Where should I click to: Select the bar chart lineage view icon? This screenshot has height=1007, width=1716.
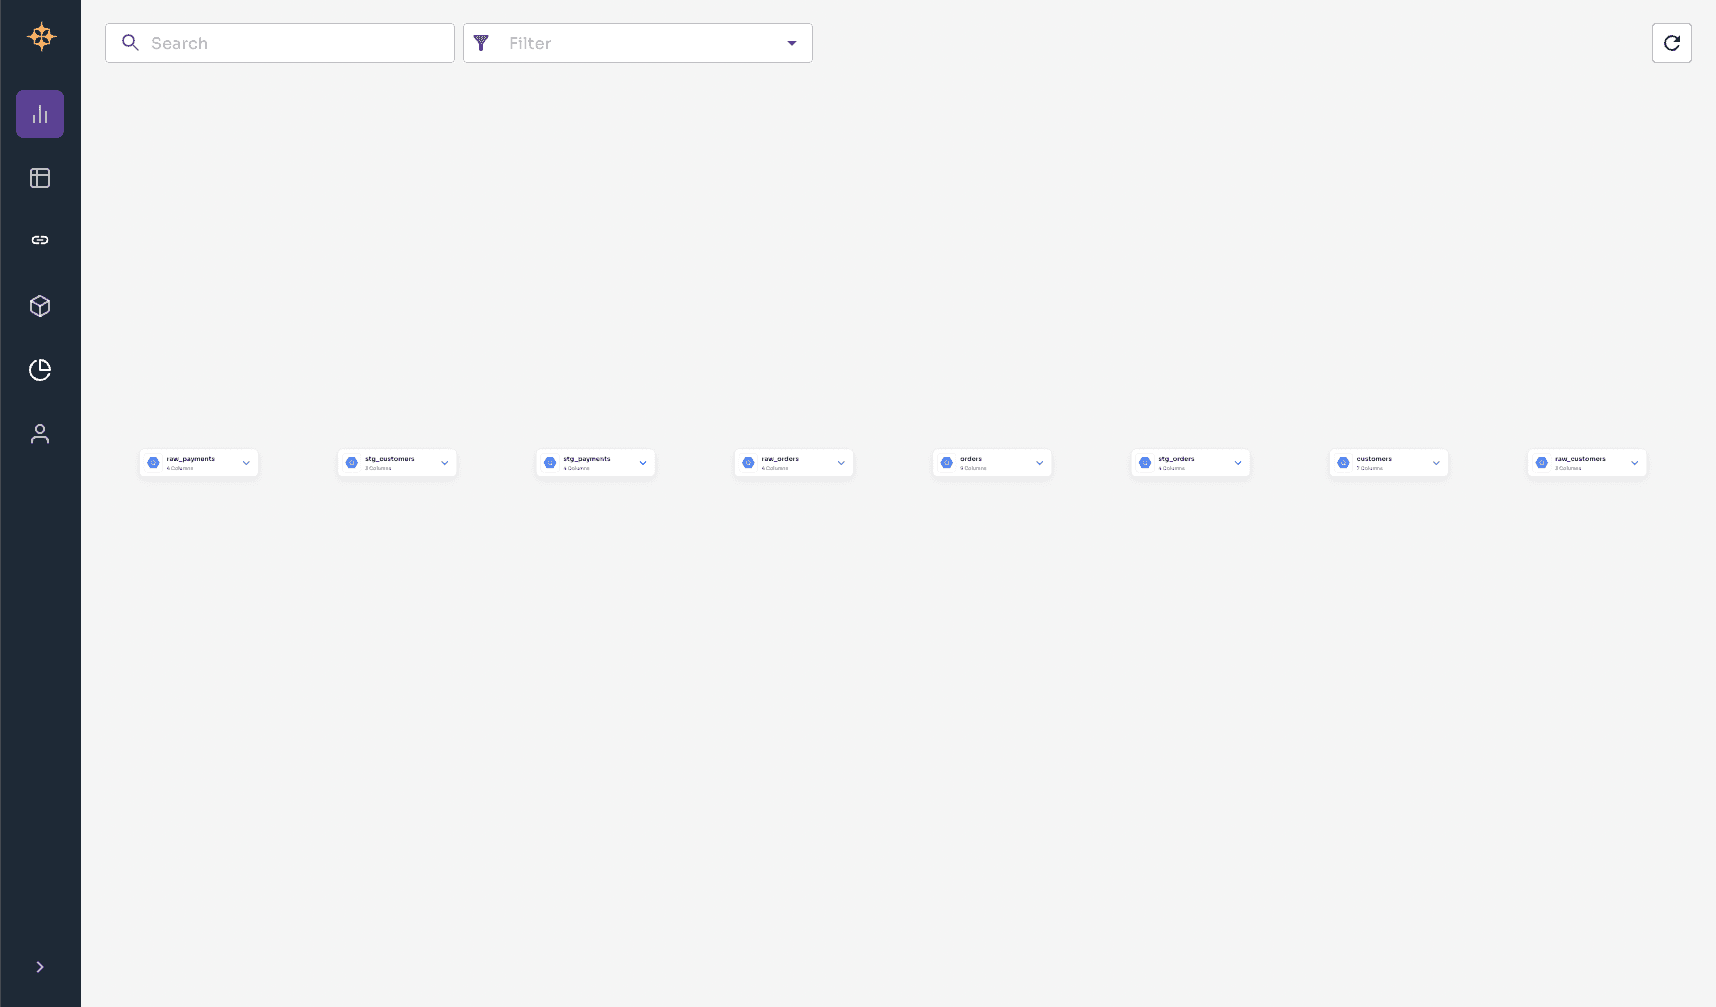coord(40,113)
